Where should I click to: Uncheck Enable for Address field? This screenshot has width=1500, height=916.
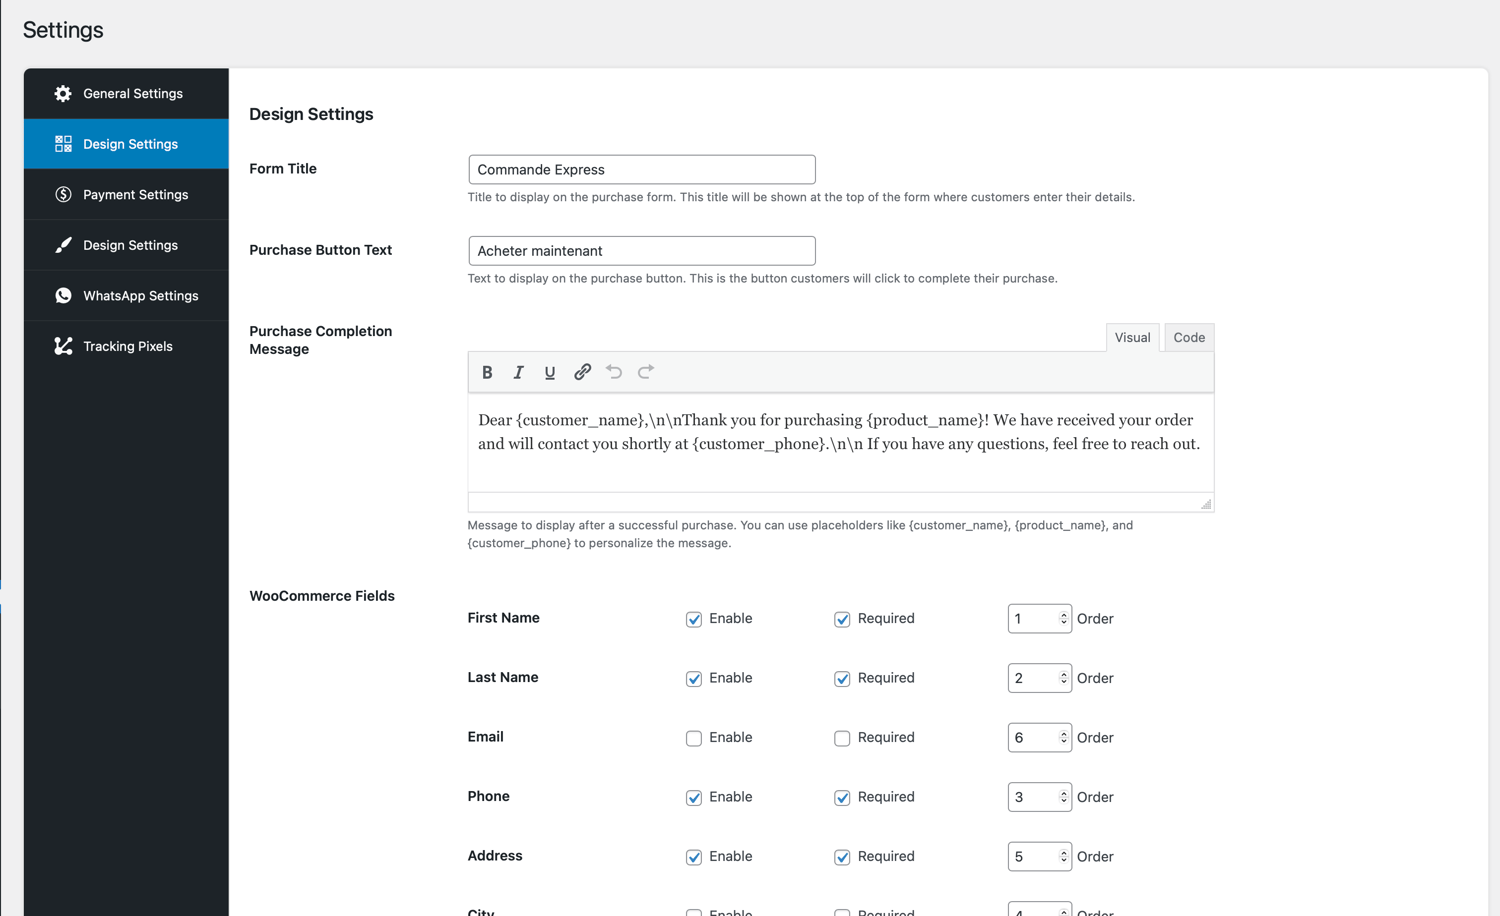click(694, 857)
